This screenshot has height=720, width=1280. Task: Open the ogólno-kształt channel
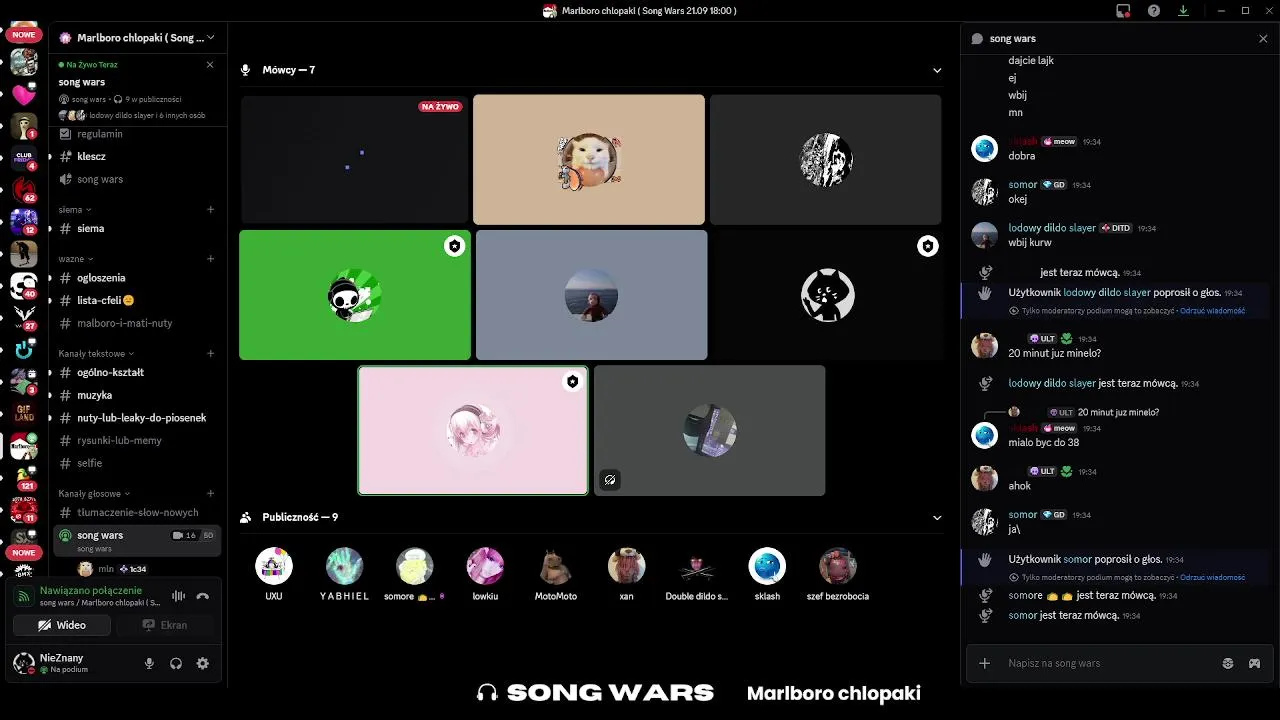point(137,372)
